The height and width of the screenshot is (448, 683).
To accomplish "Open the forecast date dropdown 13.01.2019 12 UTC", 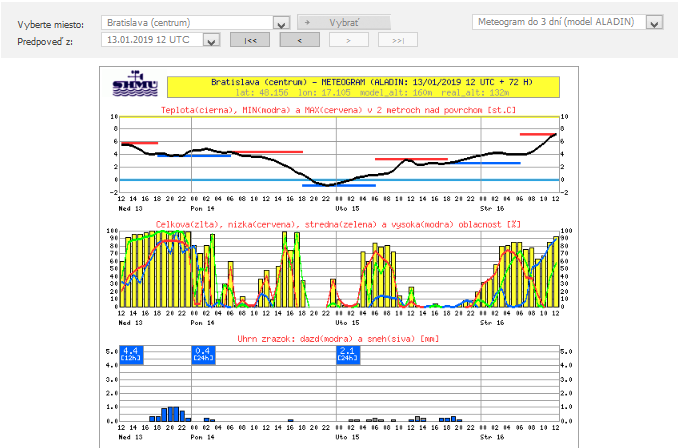I will click(160, 40).
